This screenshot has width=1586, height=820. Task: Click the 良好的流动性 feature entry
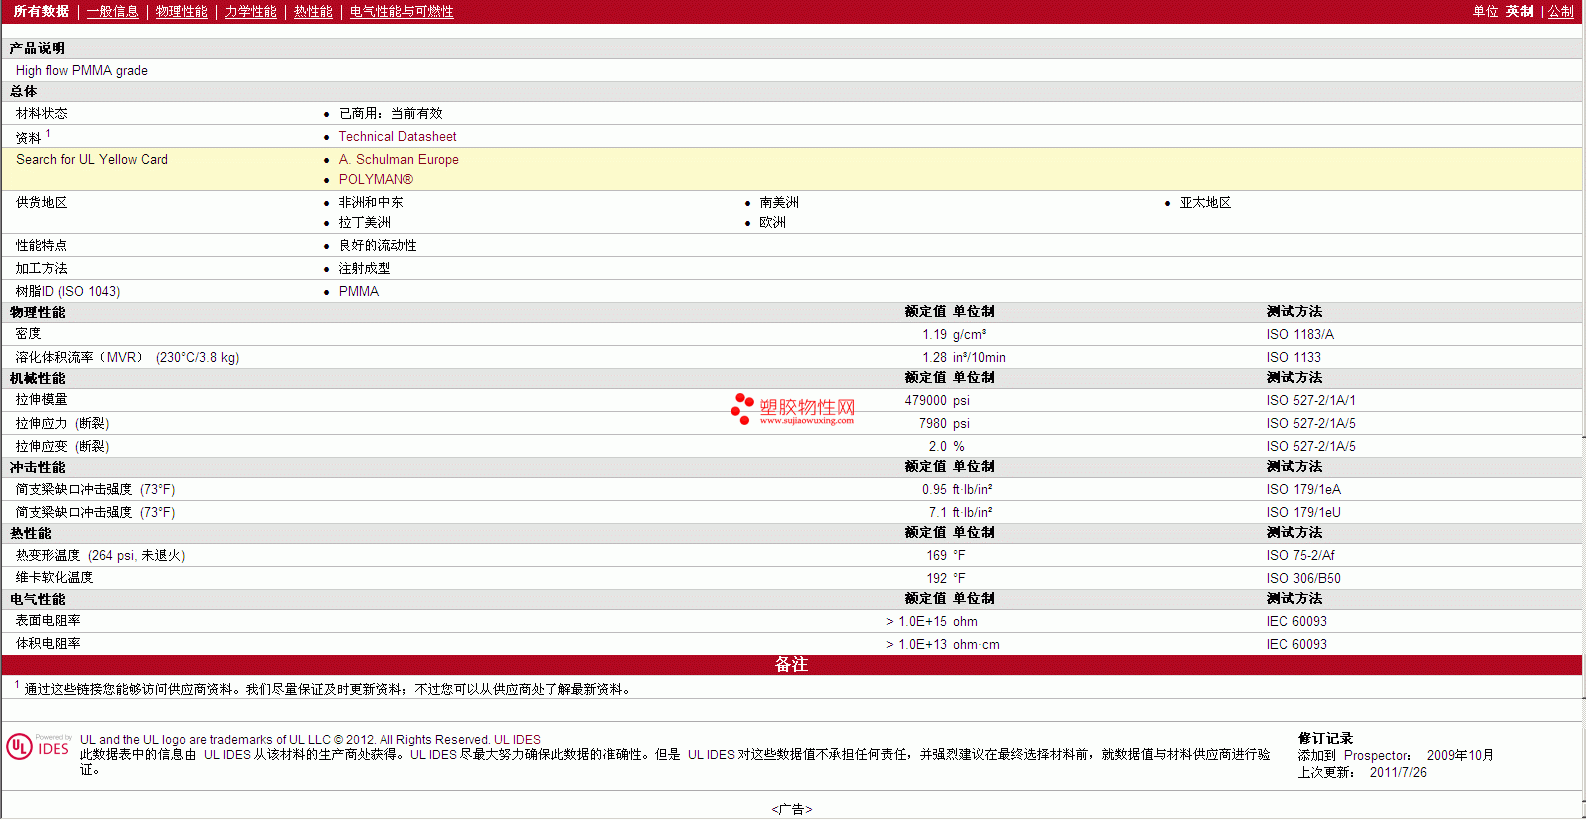(x=377, y=246)
